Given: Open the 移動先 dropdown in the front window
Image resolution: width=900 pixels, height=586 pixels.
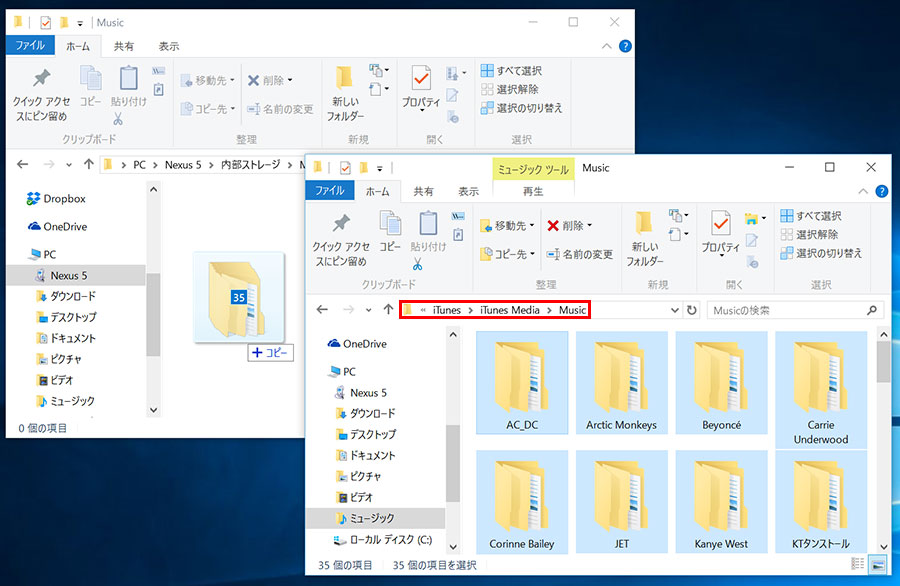Looking at the screenshot, I should tap(507, 226).
